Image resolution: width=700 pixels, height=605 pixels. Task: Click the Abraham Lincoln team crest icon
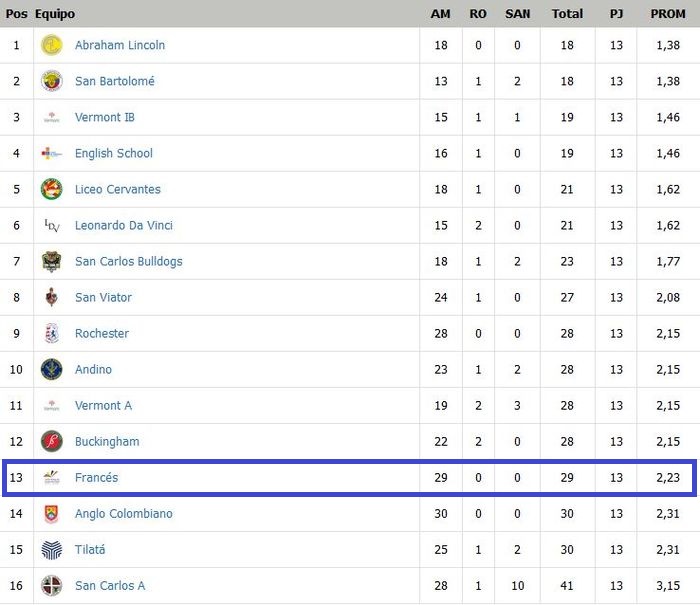(52, 45)
